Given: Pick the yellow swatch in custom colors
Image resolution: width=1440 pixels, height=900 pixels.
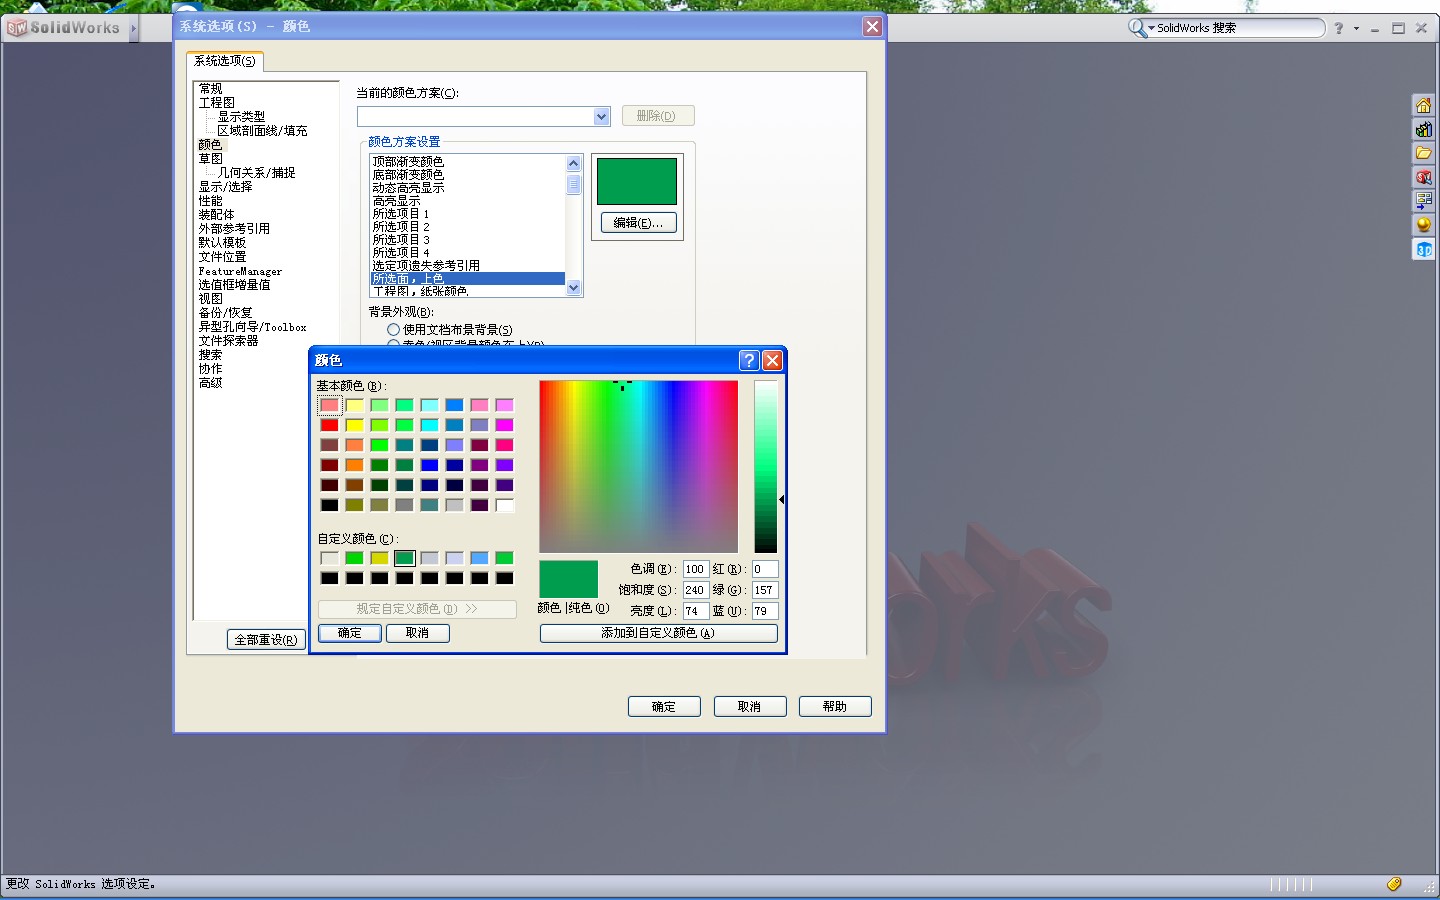Looking at the screenshot, I should [379, 558].
